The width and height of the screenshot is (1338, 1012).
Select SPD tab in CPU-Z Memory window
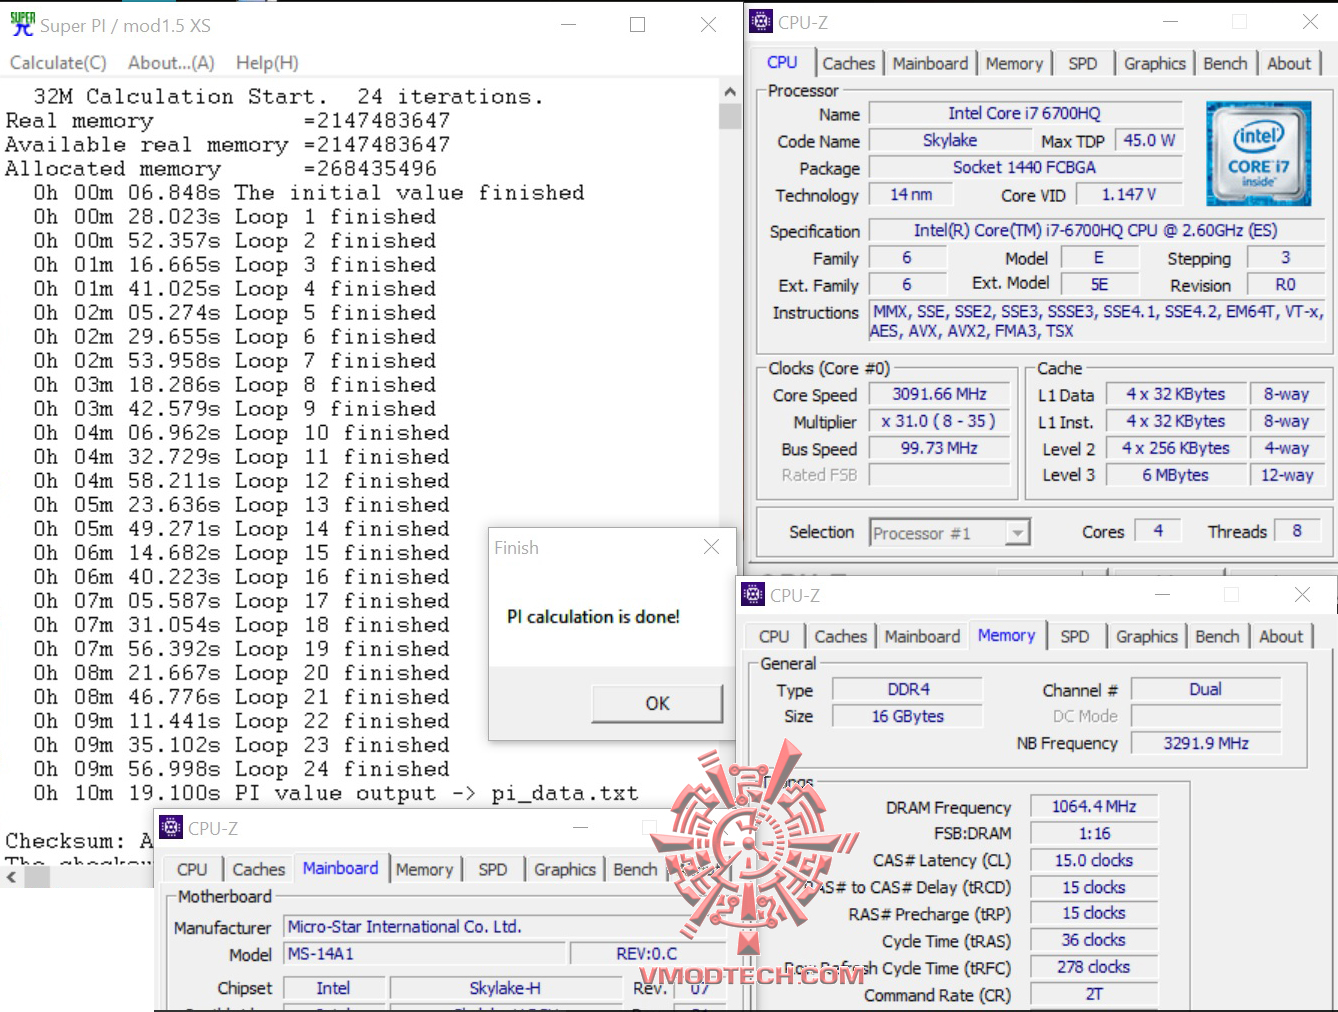point(1075,636)
